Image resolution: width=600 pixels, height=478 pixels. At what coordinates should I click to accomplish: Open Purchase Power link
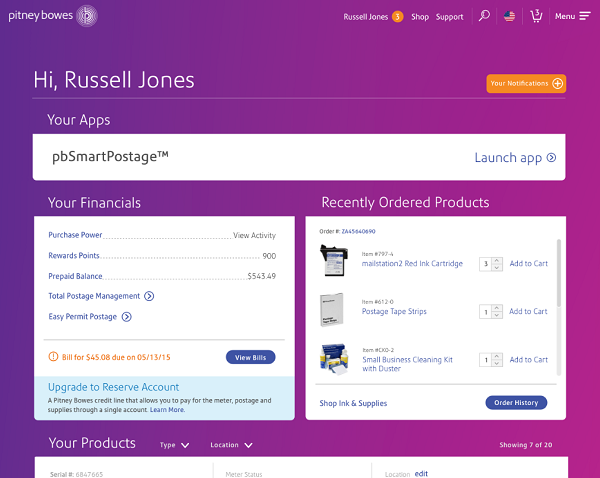[75, 235]
